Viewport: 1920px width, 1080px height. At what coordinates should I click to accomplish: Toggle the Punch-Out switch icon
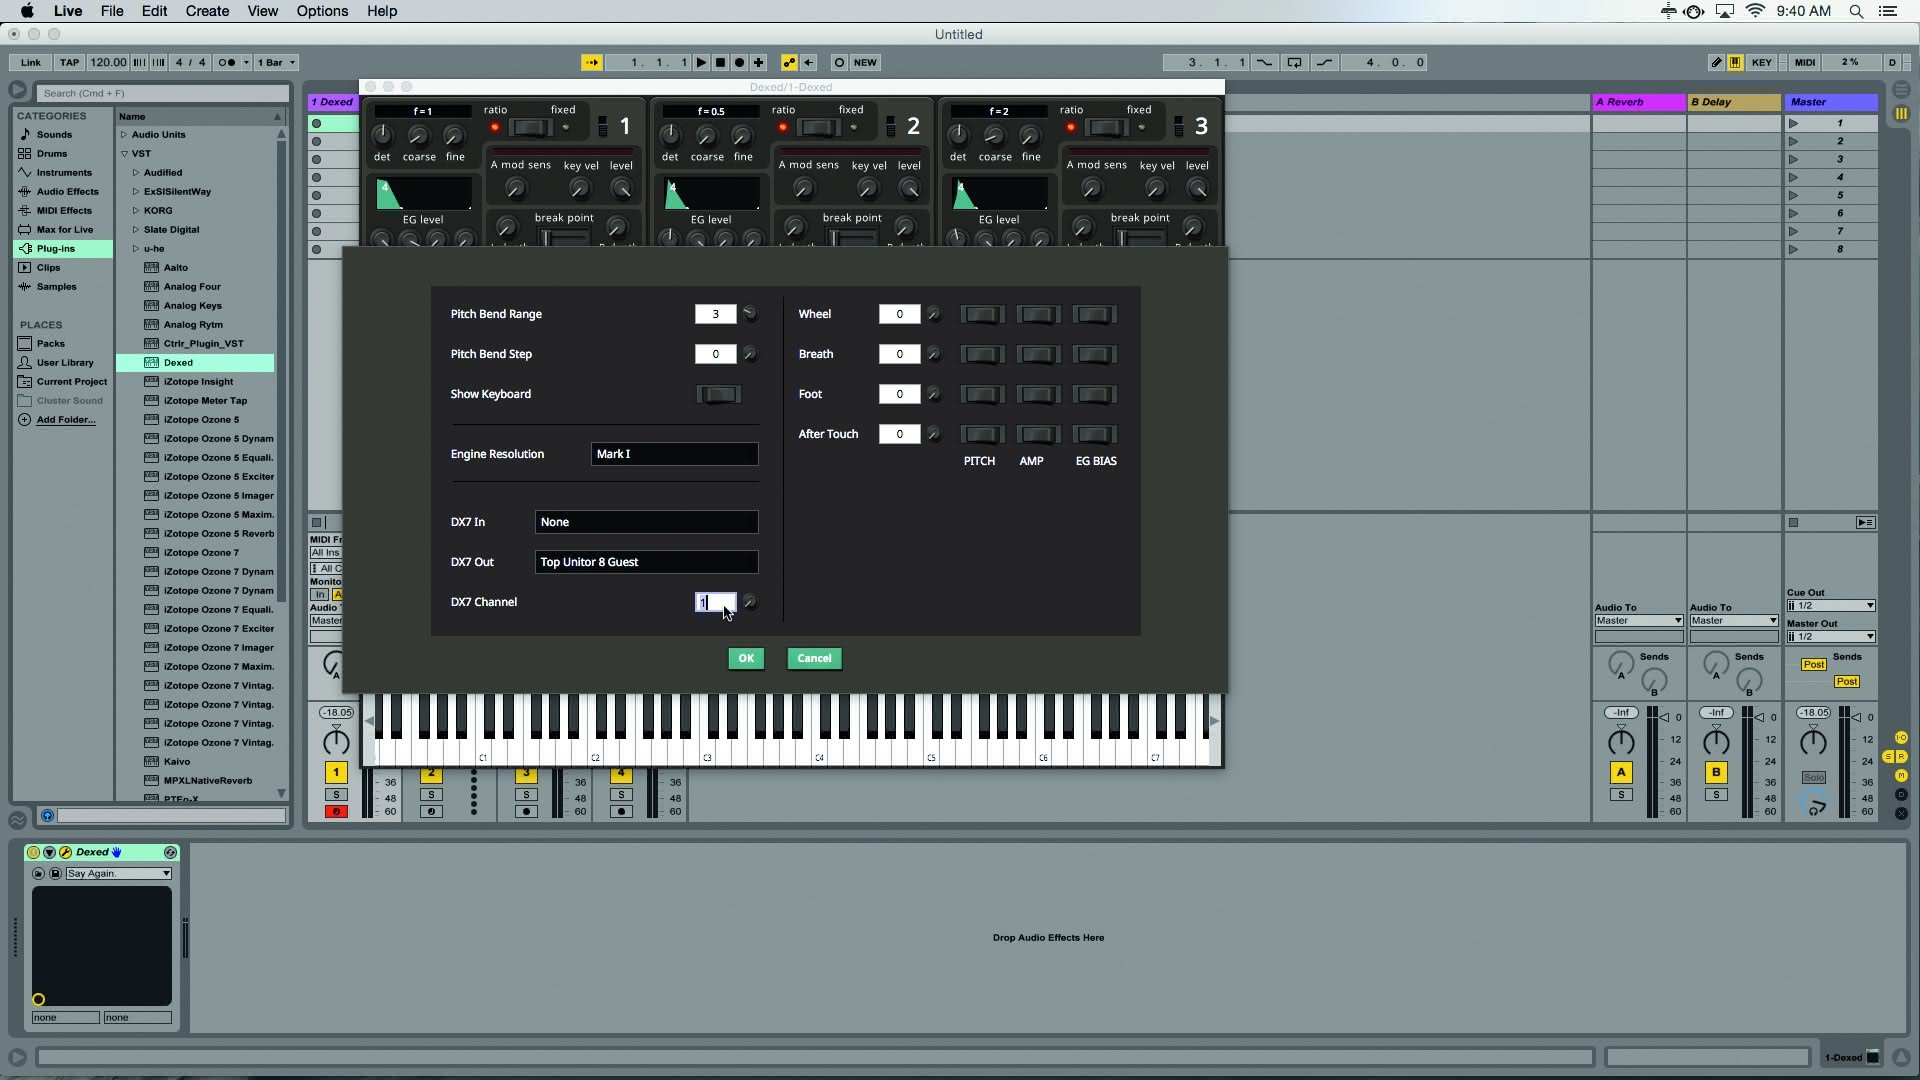(1324, 62)
